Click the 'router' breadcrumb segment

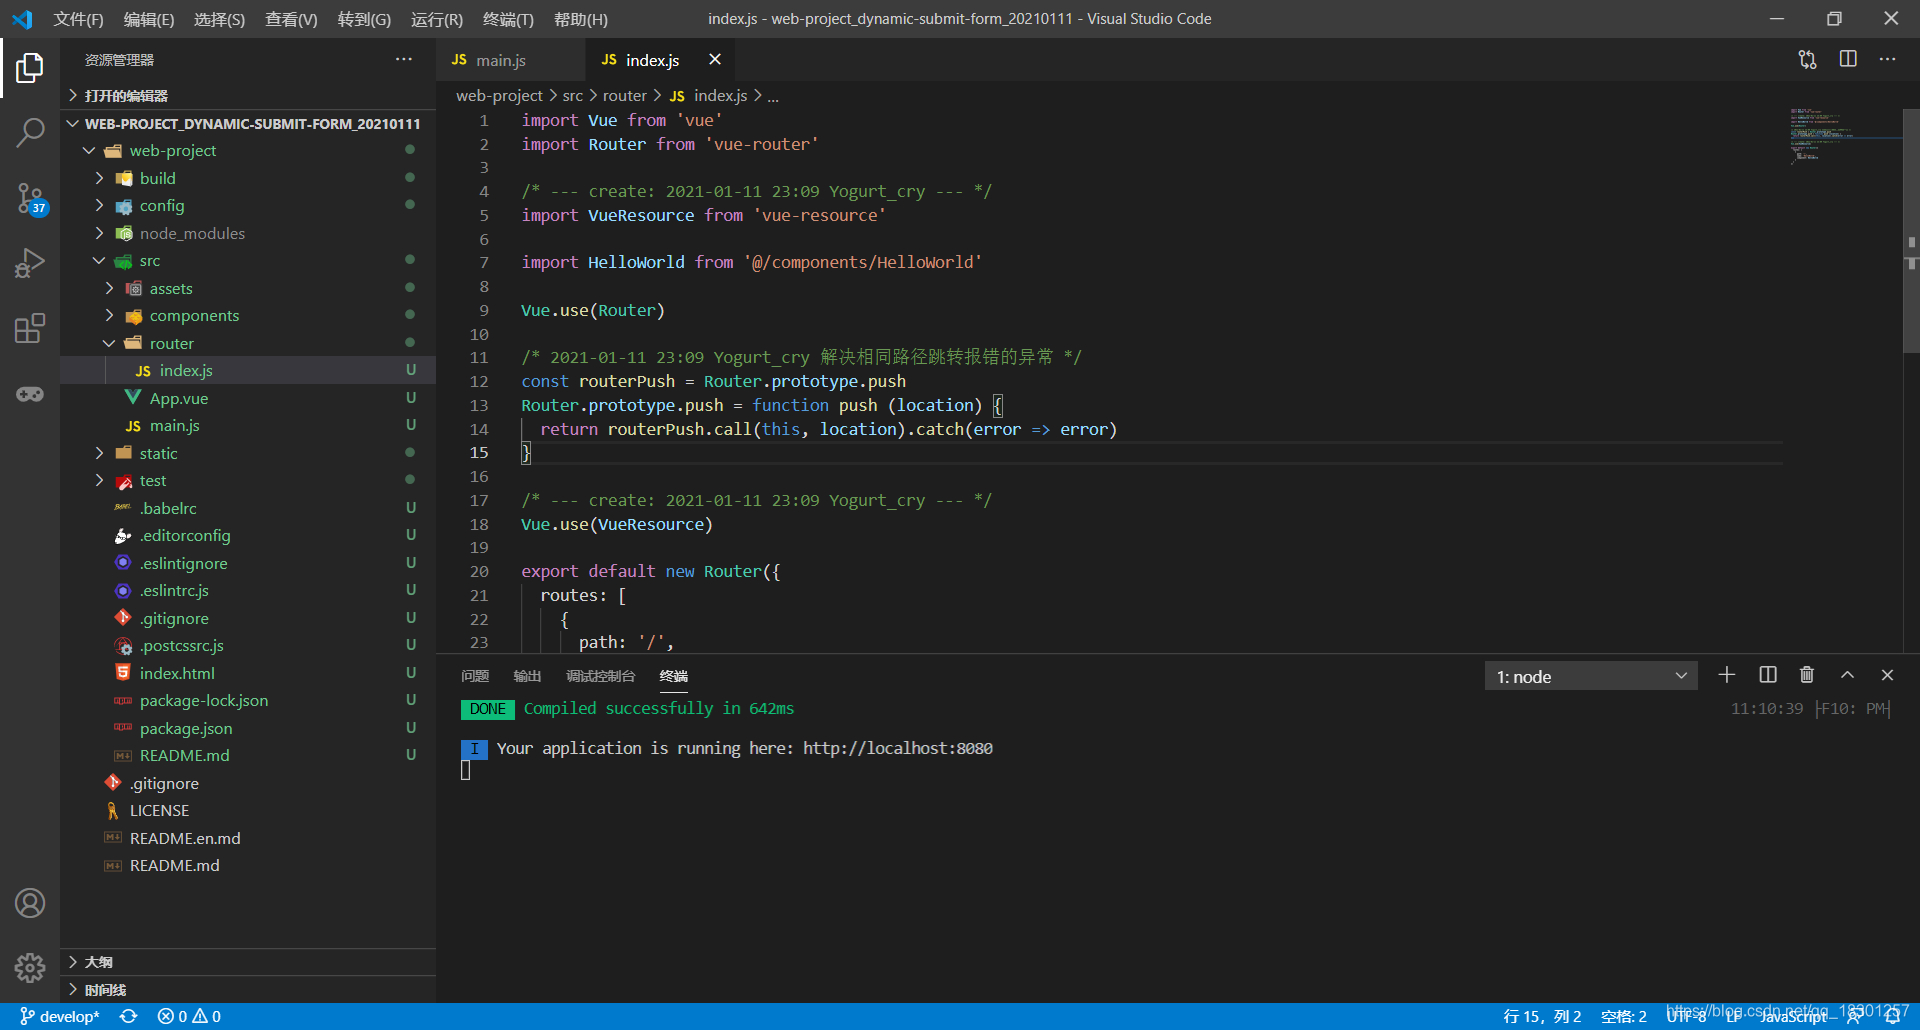625,96
